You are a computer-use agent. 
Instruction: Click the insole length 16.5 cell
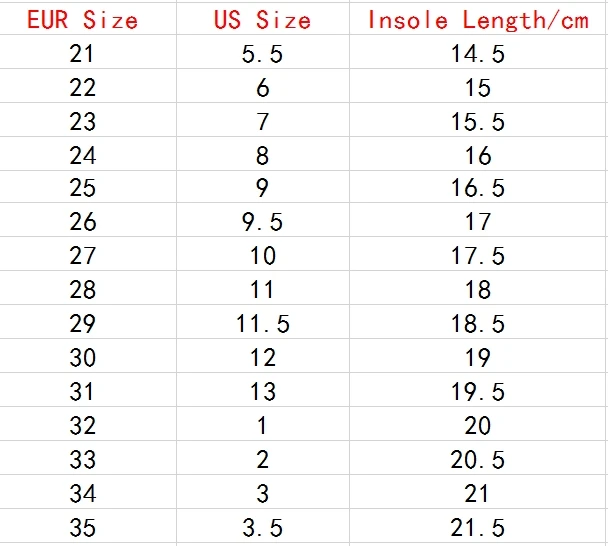click(x=477, y=187)
